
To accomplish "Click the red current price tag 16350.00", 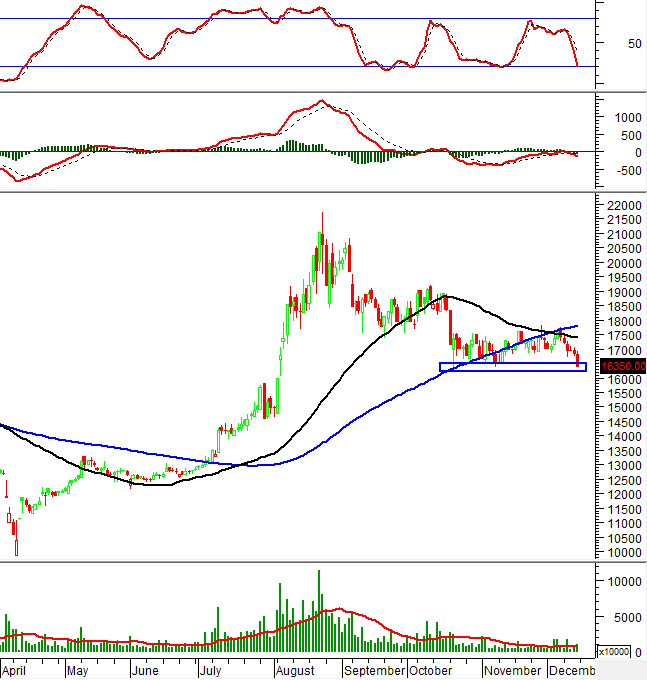I will click(x=620, y=366).
